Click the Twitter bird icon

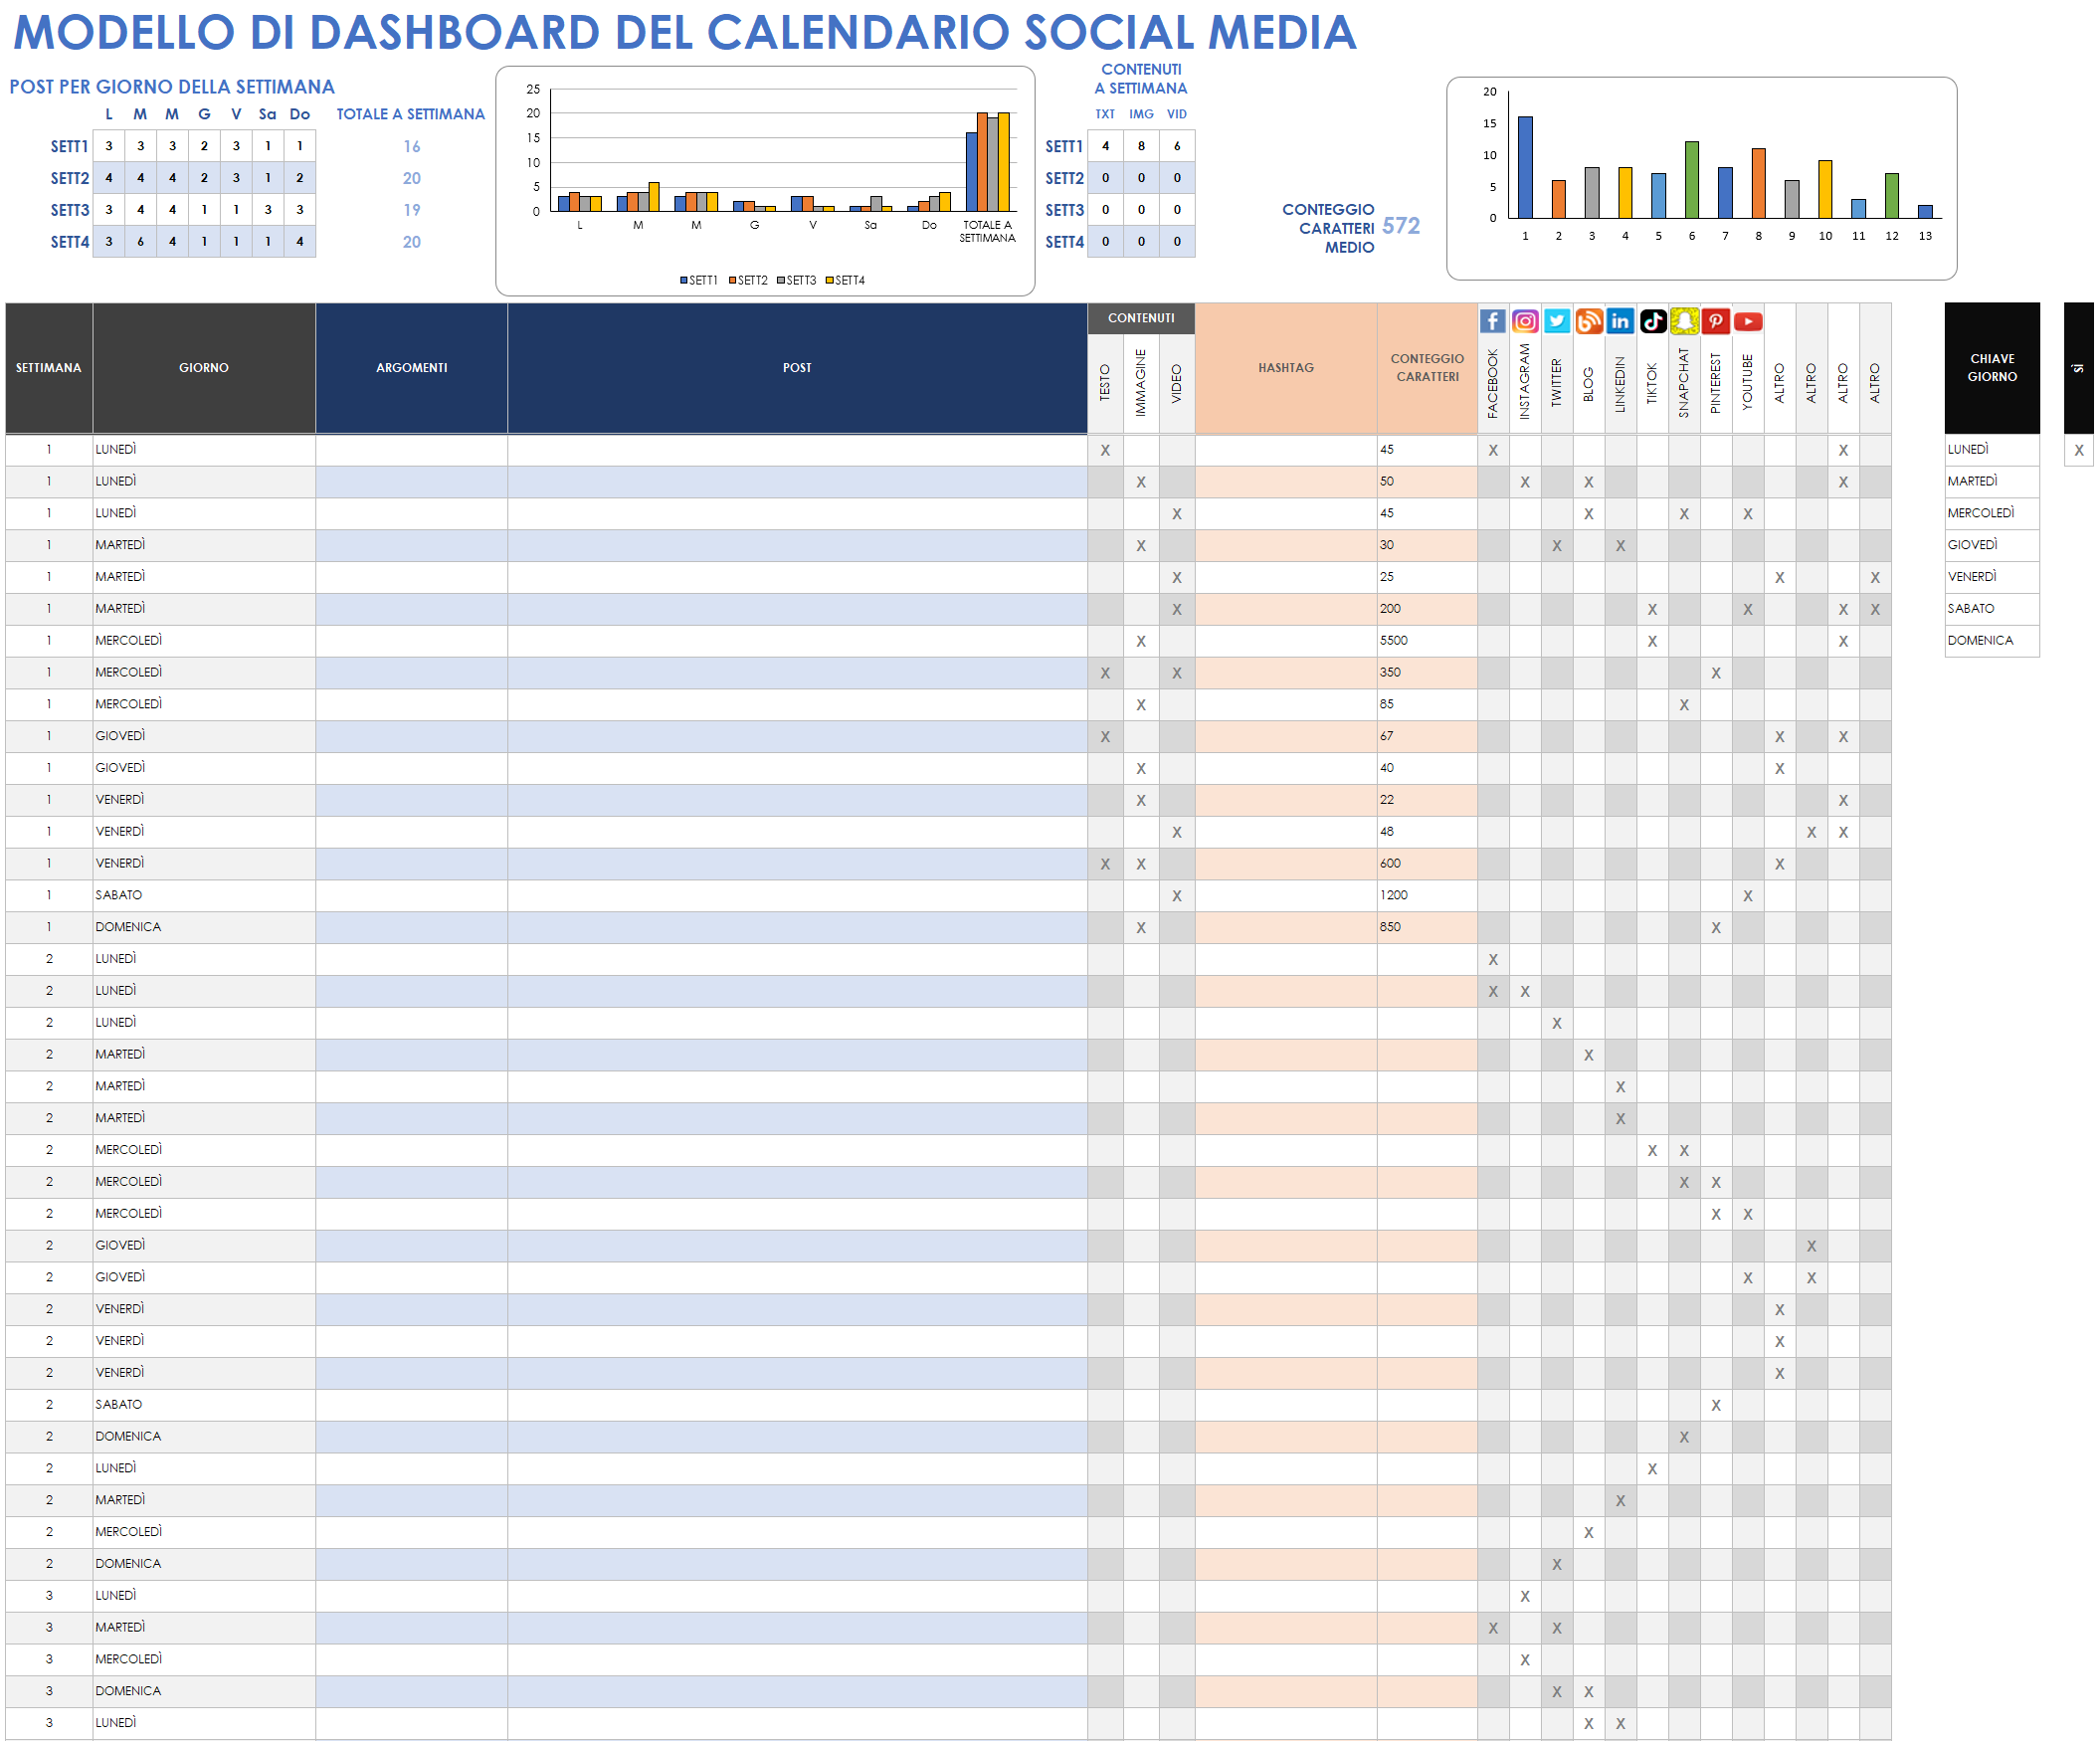click(x=1556, y=321)
